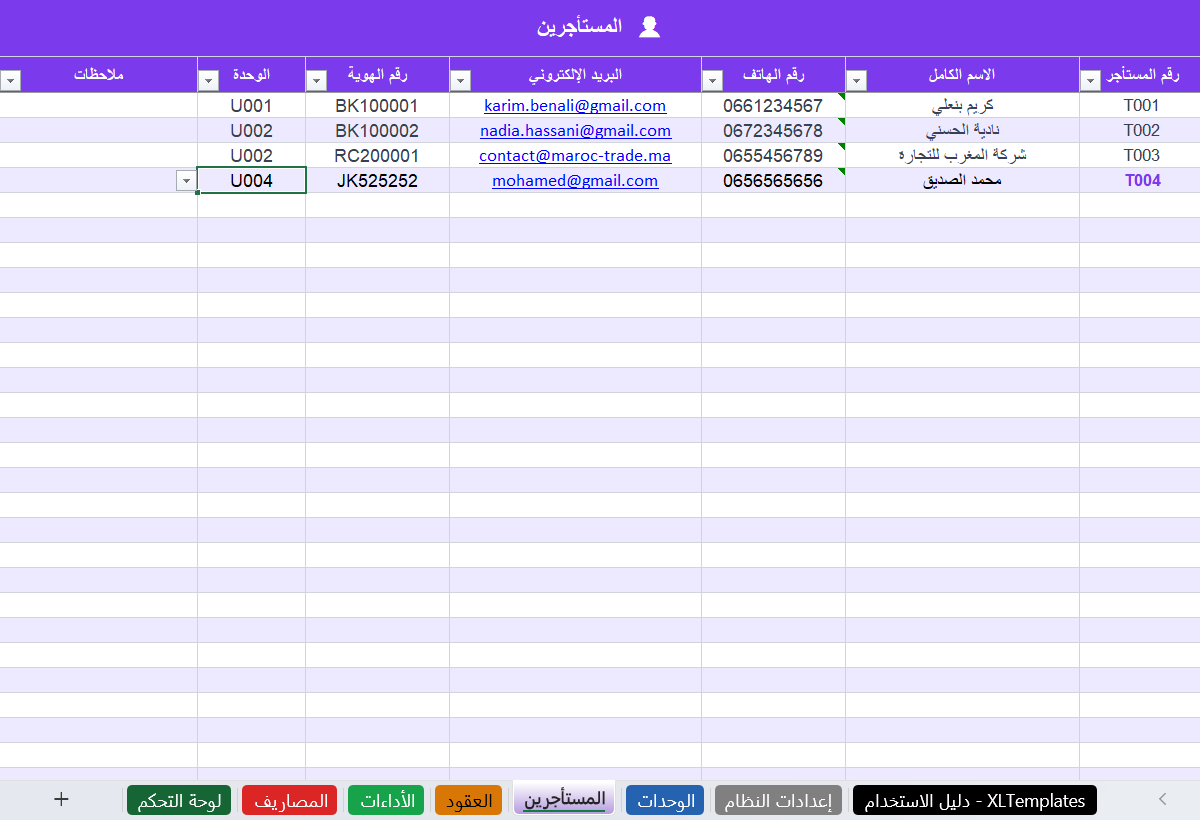Open filter dropdown for ملاحظات column
The height and width of the screenshot is (821, 1200).
(x=10, y=80)
